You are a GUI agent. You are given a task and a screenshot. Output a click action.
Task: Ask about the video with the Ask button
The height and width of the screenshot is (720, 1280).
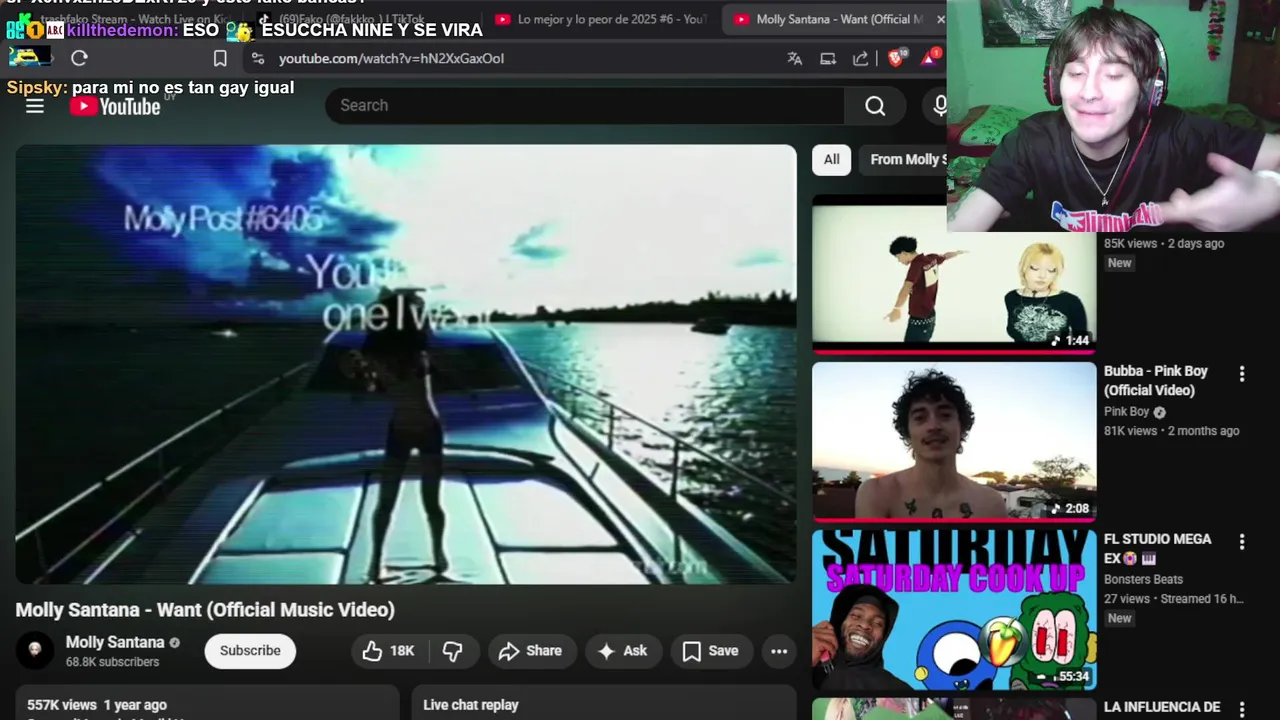[x=623, y=651]
